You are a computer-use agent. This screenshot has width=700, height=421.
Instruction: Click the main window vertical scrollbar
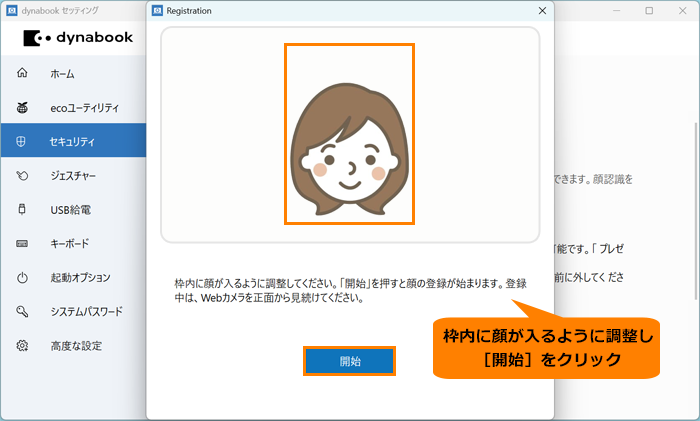(696, 211)
